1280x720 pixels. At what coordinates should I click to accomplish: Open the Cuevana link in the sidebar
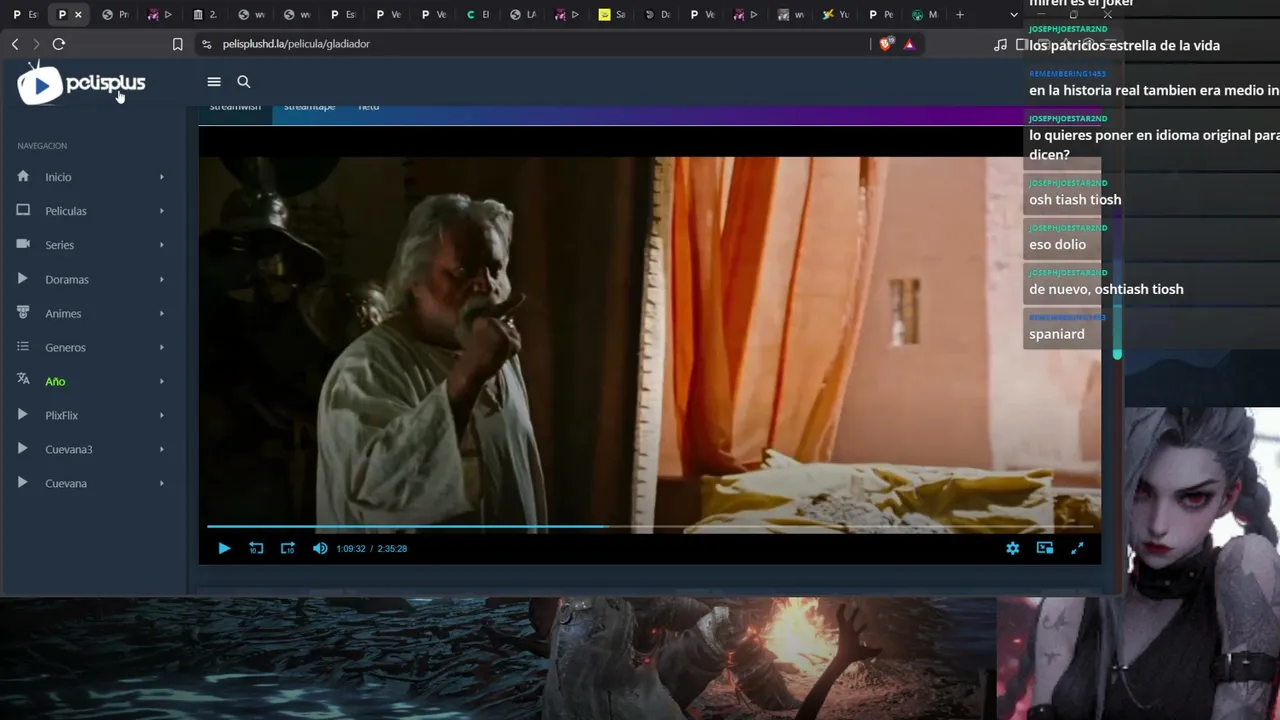tap(66, 483)
